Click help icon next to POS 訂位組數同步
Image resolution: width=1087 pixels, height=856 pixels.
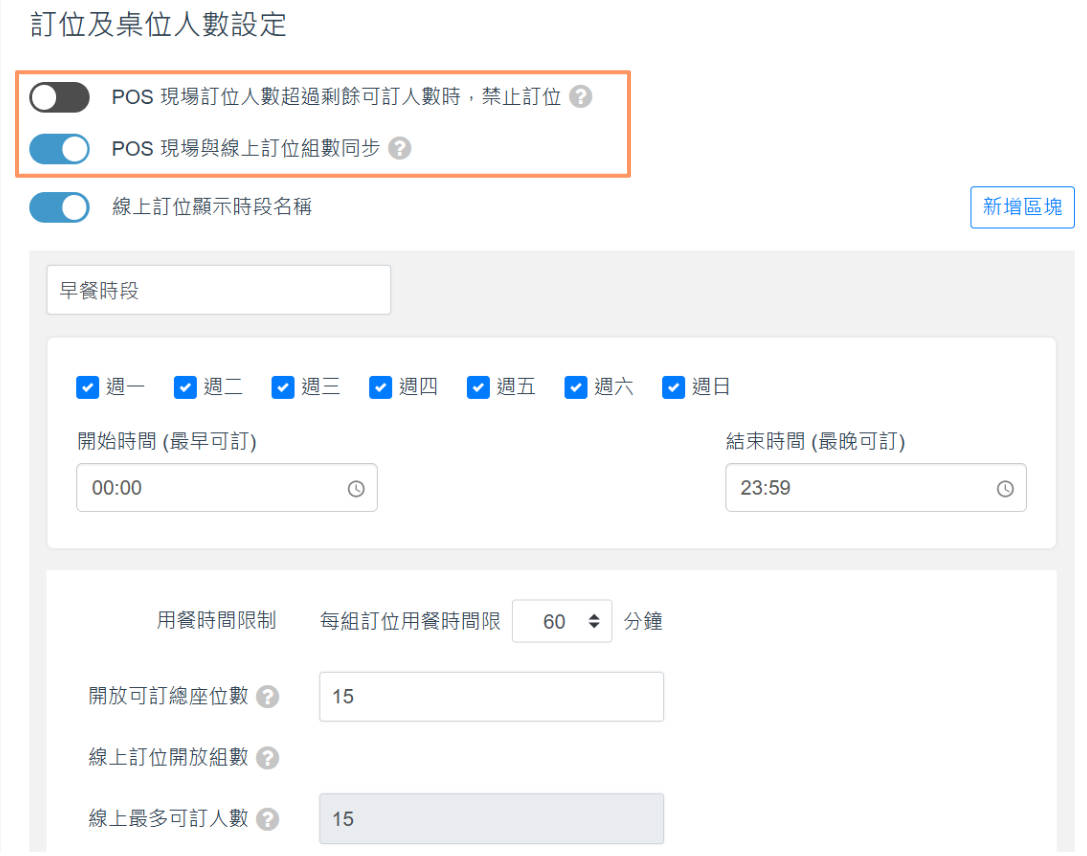pyautogui.click(x=400, y=149)
